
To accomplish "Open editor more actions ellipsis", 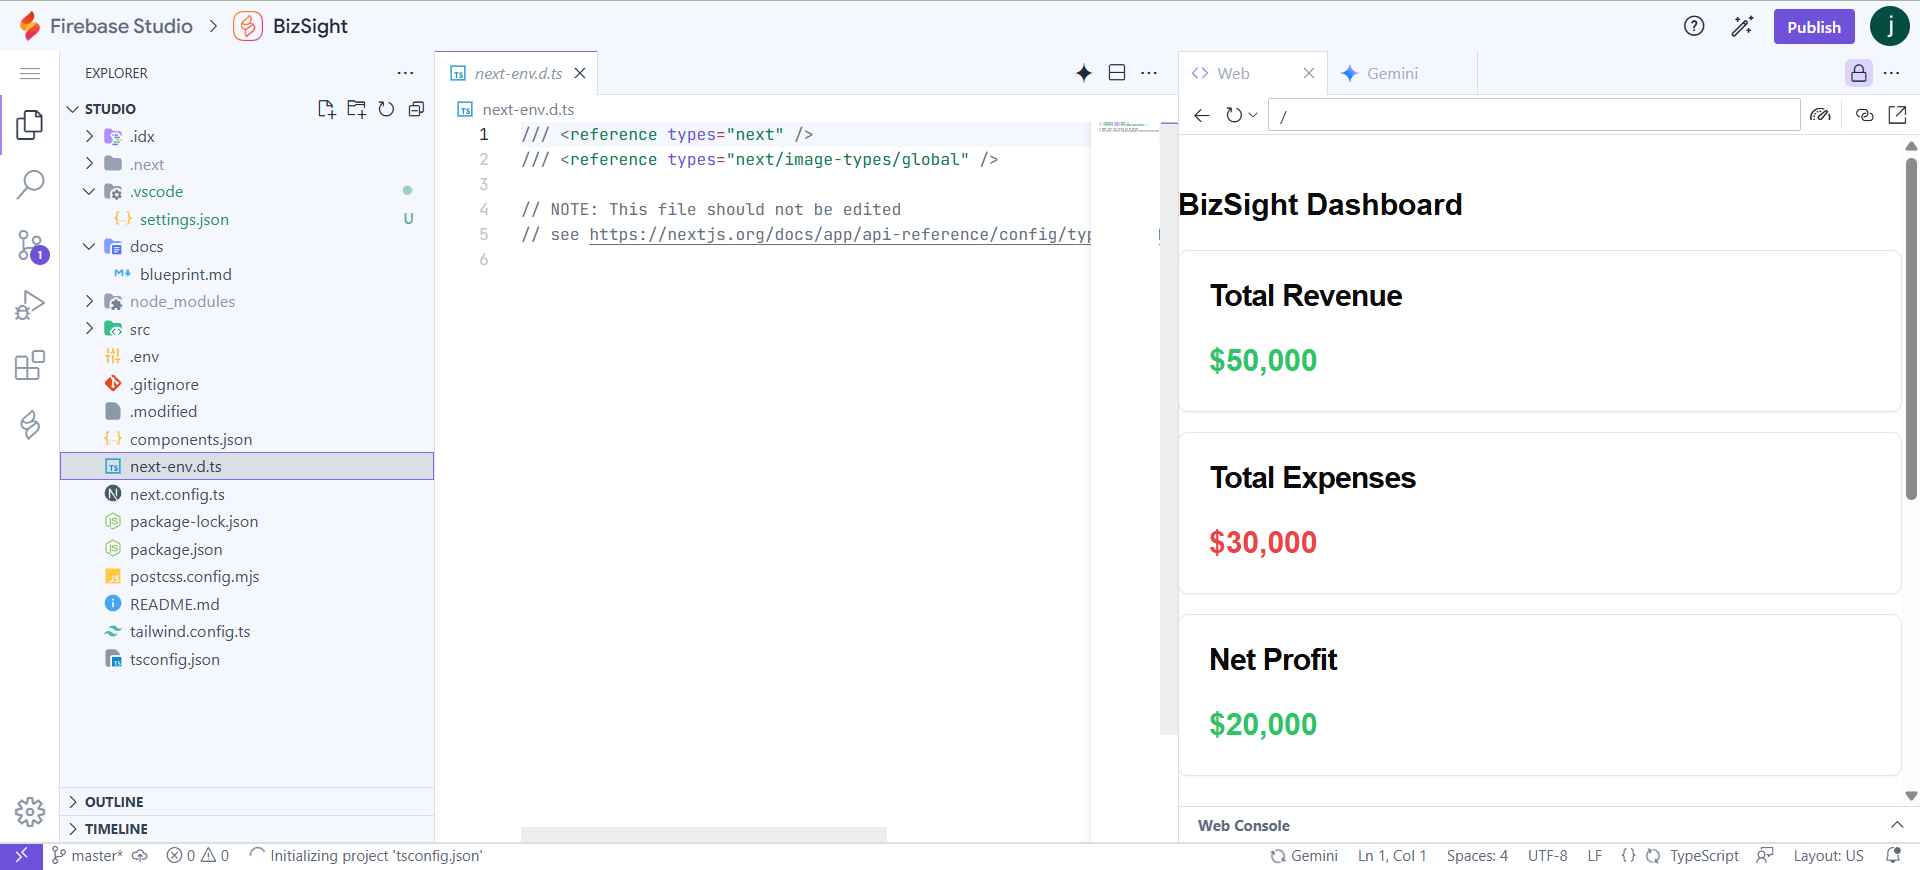I will [x=1149, y=73].
